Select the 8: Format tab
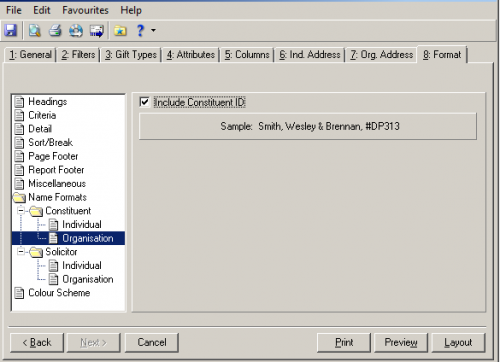Screen dimensions: 500x362 (442, 54)
